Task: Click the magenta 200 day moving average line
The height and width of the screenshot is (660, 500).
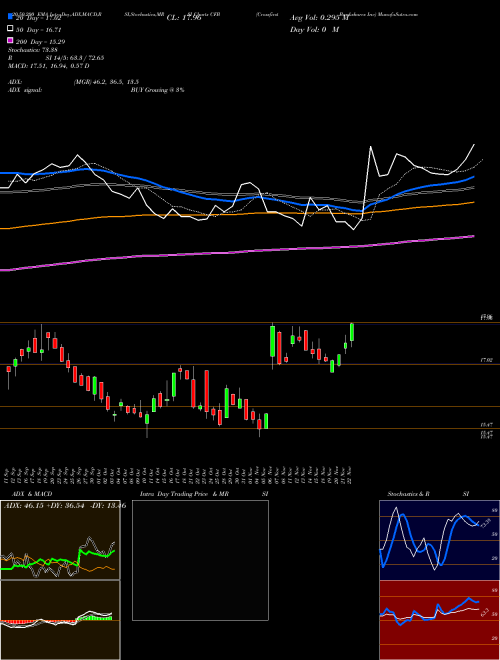Action: [236, 252]
